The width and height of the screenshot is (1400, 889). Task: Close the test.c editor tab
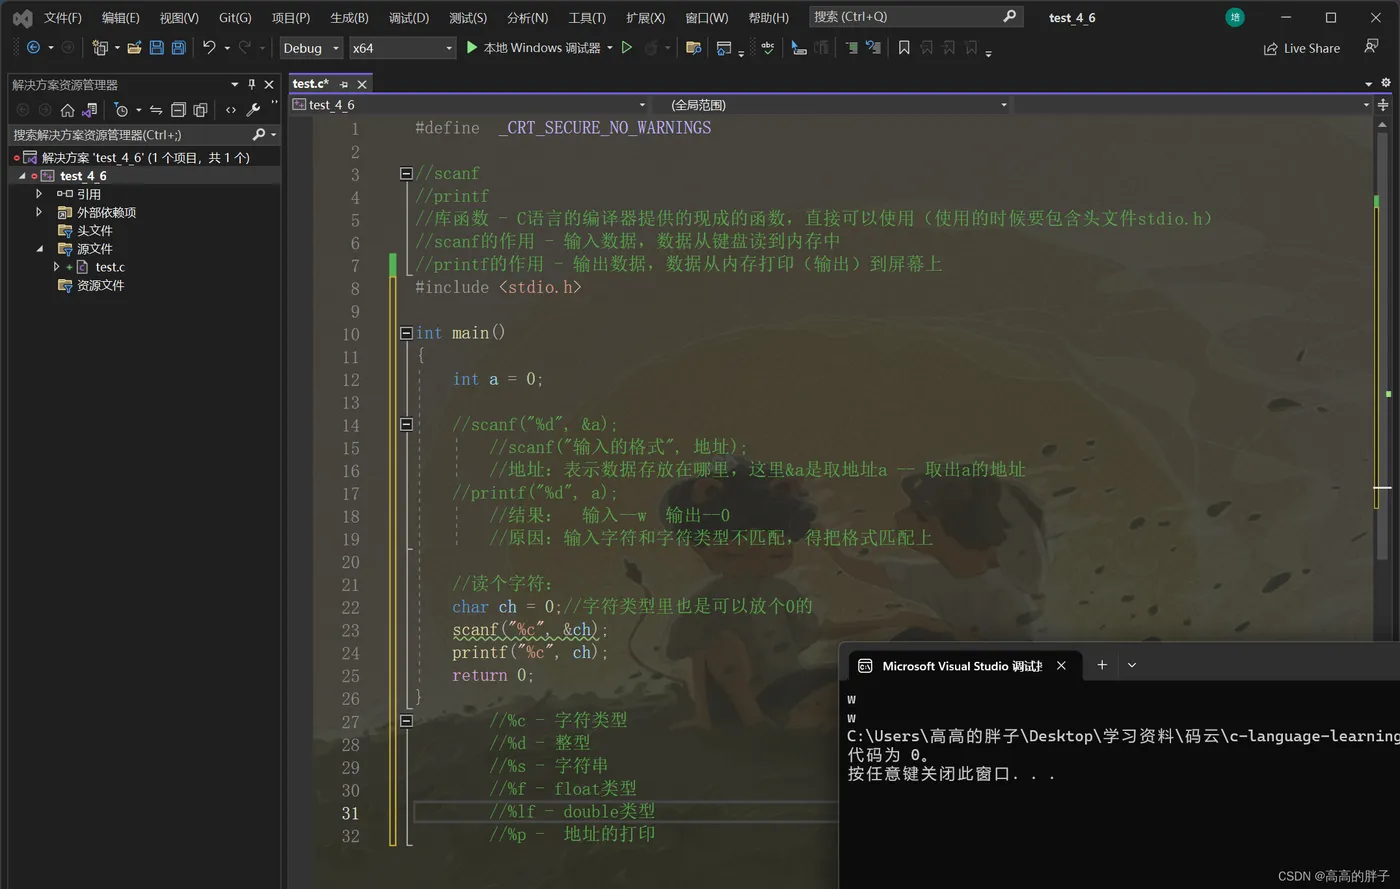coord(362,84)
